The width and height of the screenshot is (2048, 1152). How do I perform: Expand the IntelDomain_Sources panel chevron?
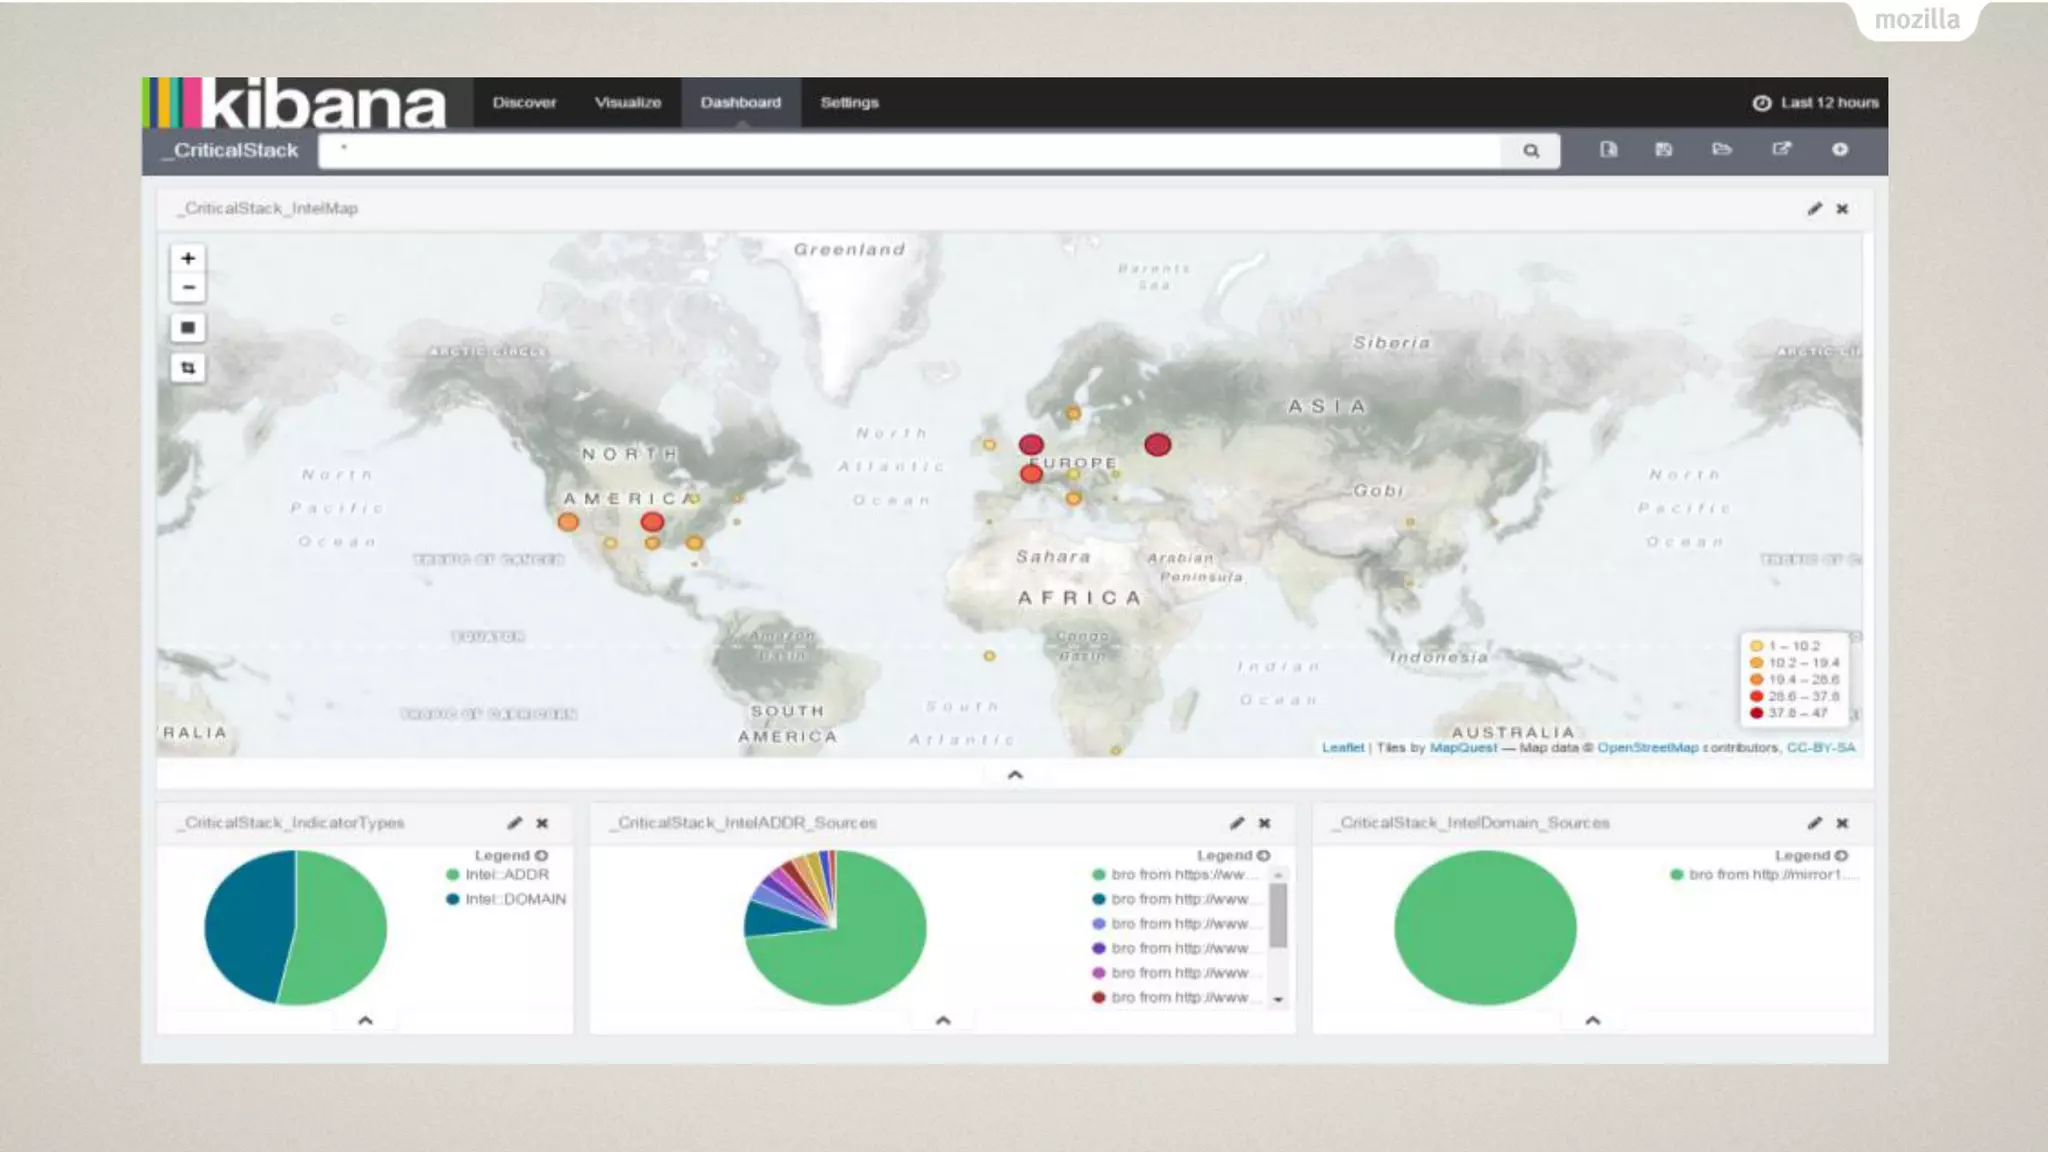1592,1021
